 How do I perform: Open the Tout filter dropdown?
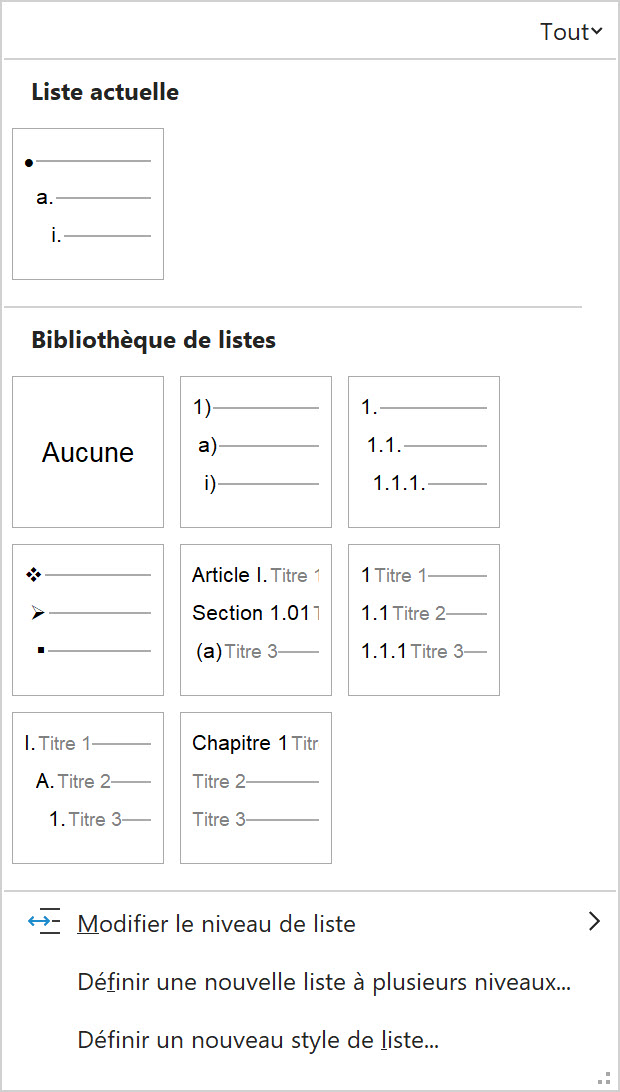(570, 32)
